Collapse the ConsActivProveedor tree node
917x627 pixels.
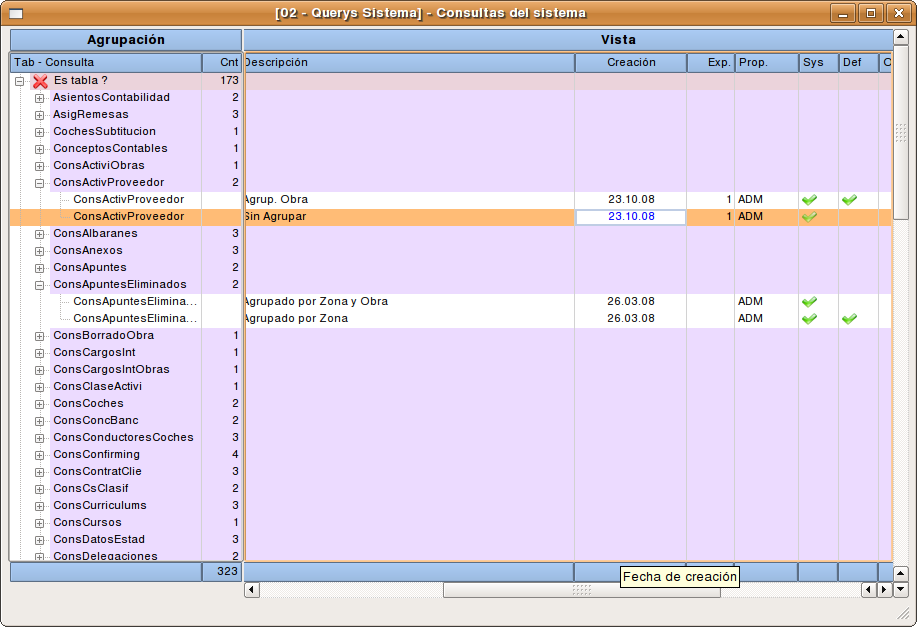click(x=38, y=182)
